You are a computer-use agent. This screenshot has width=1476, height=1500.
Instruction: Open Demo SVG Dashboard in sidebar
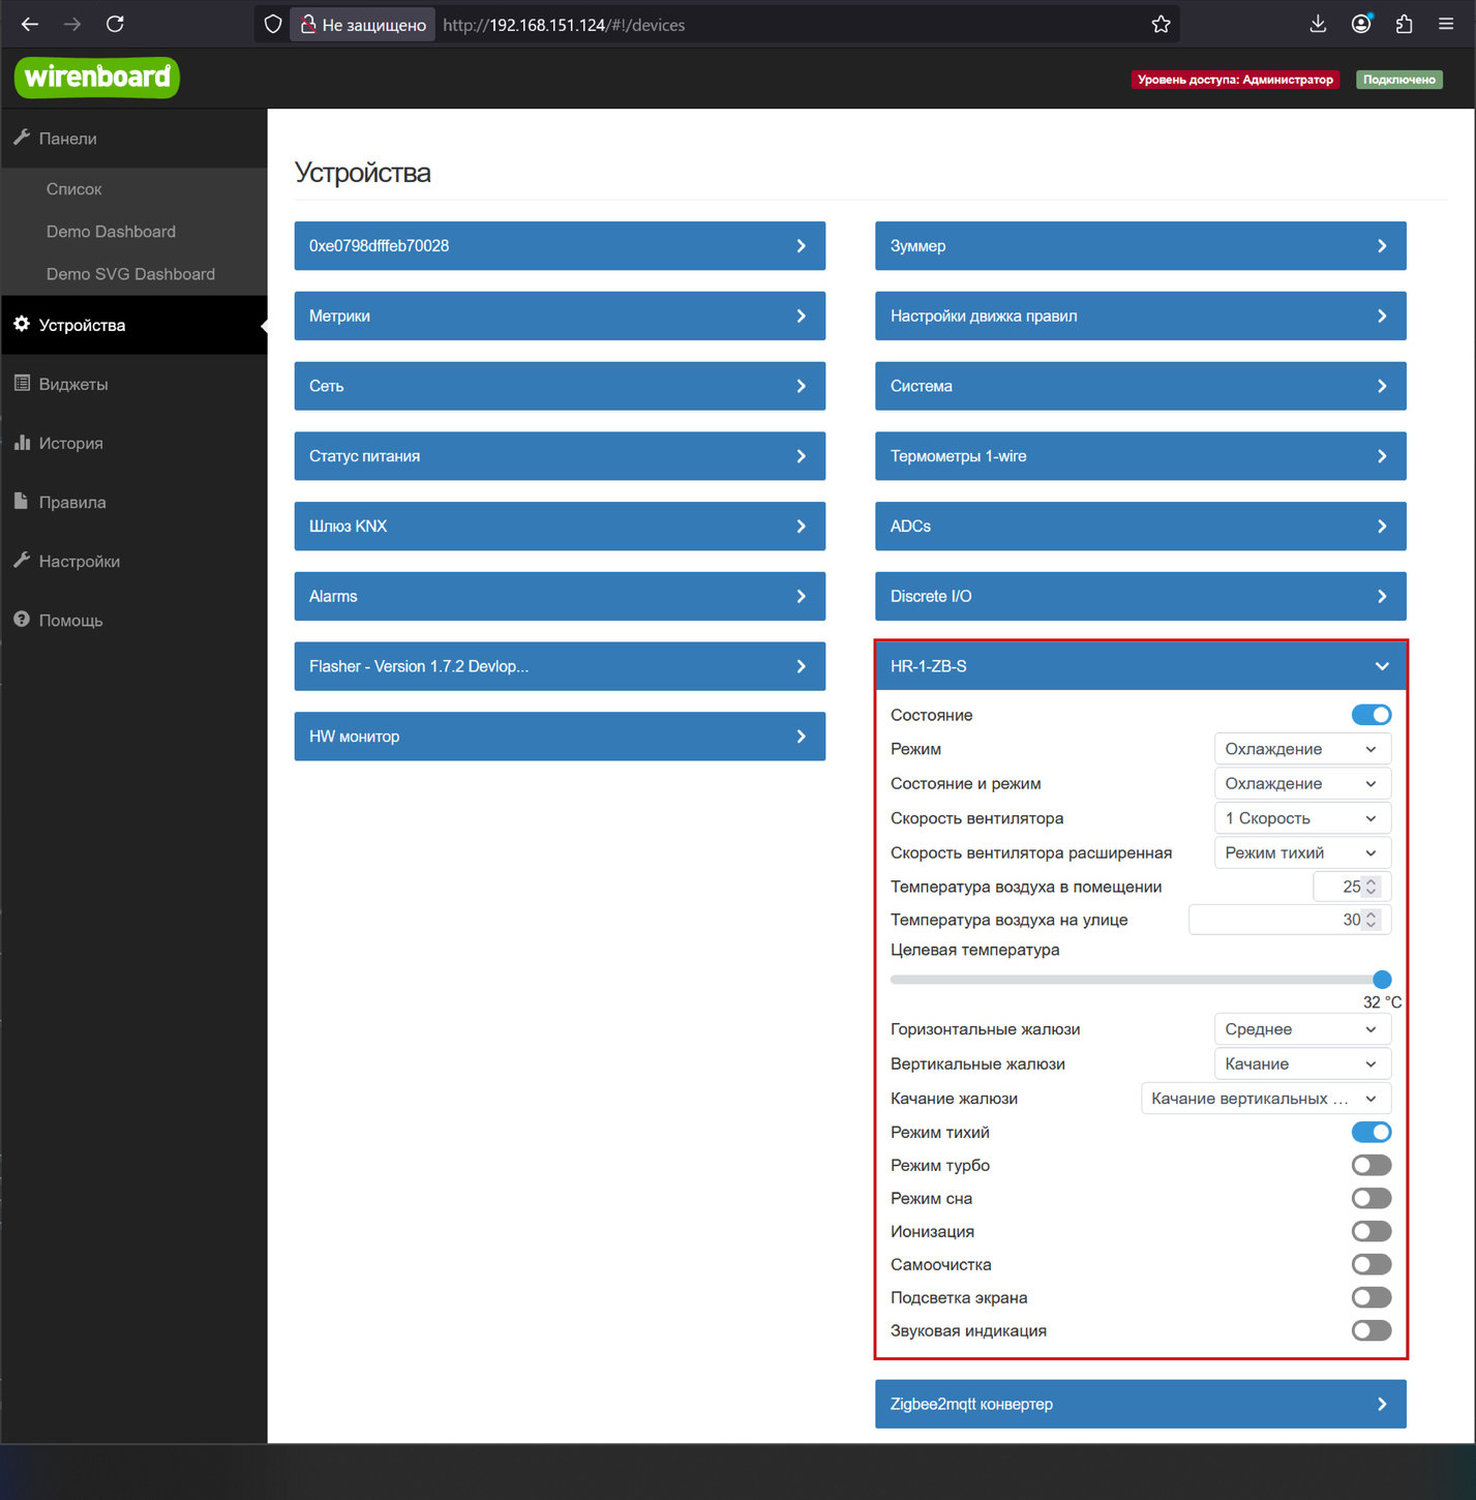click(x=130, y=274)
